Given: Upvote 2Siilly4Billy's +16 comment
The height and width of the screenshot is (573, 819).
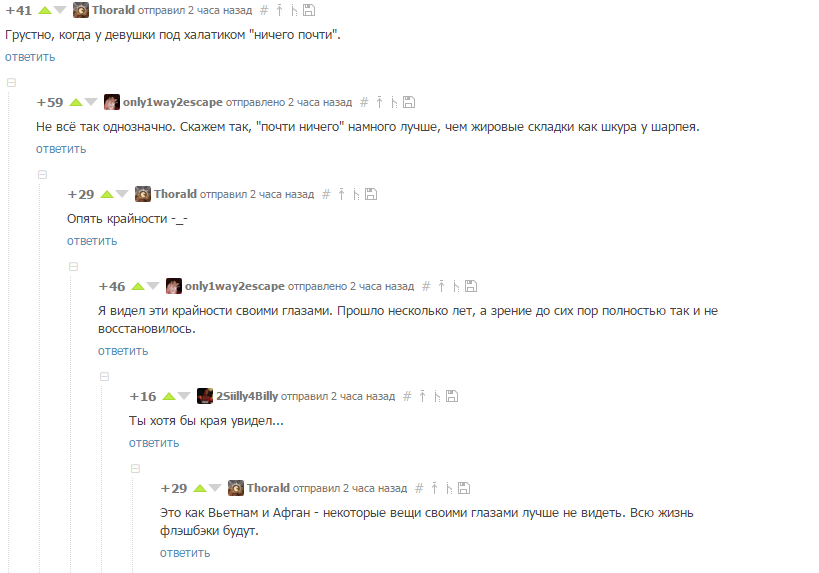Looking at the screenshot, I should pos(169,396).
